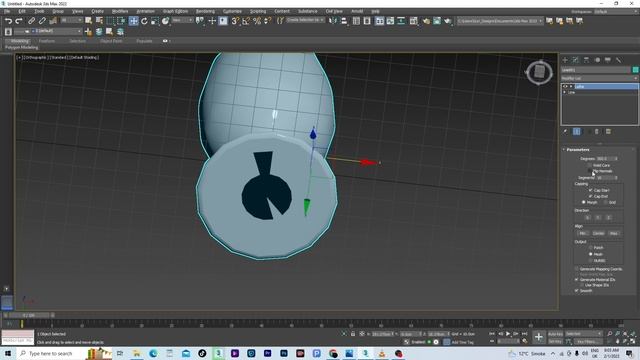Toggle the Flip Normals checkbox

pos(590,171)
